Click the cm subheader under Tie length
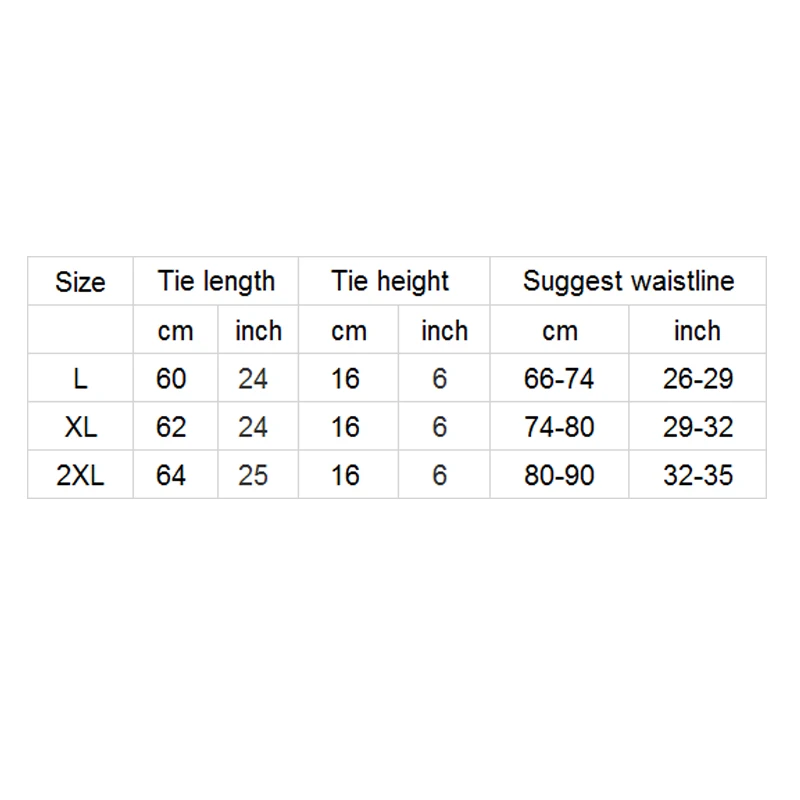This screenshot has width=800, height=800. click(x=175, y=331)
